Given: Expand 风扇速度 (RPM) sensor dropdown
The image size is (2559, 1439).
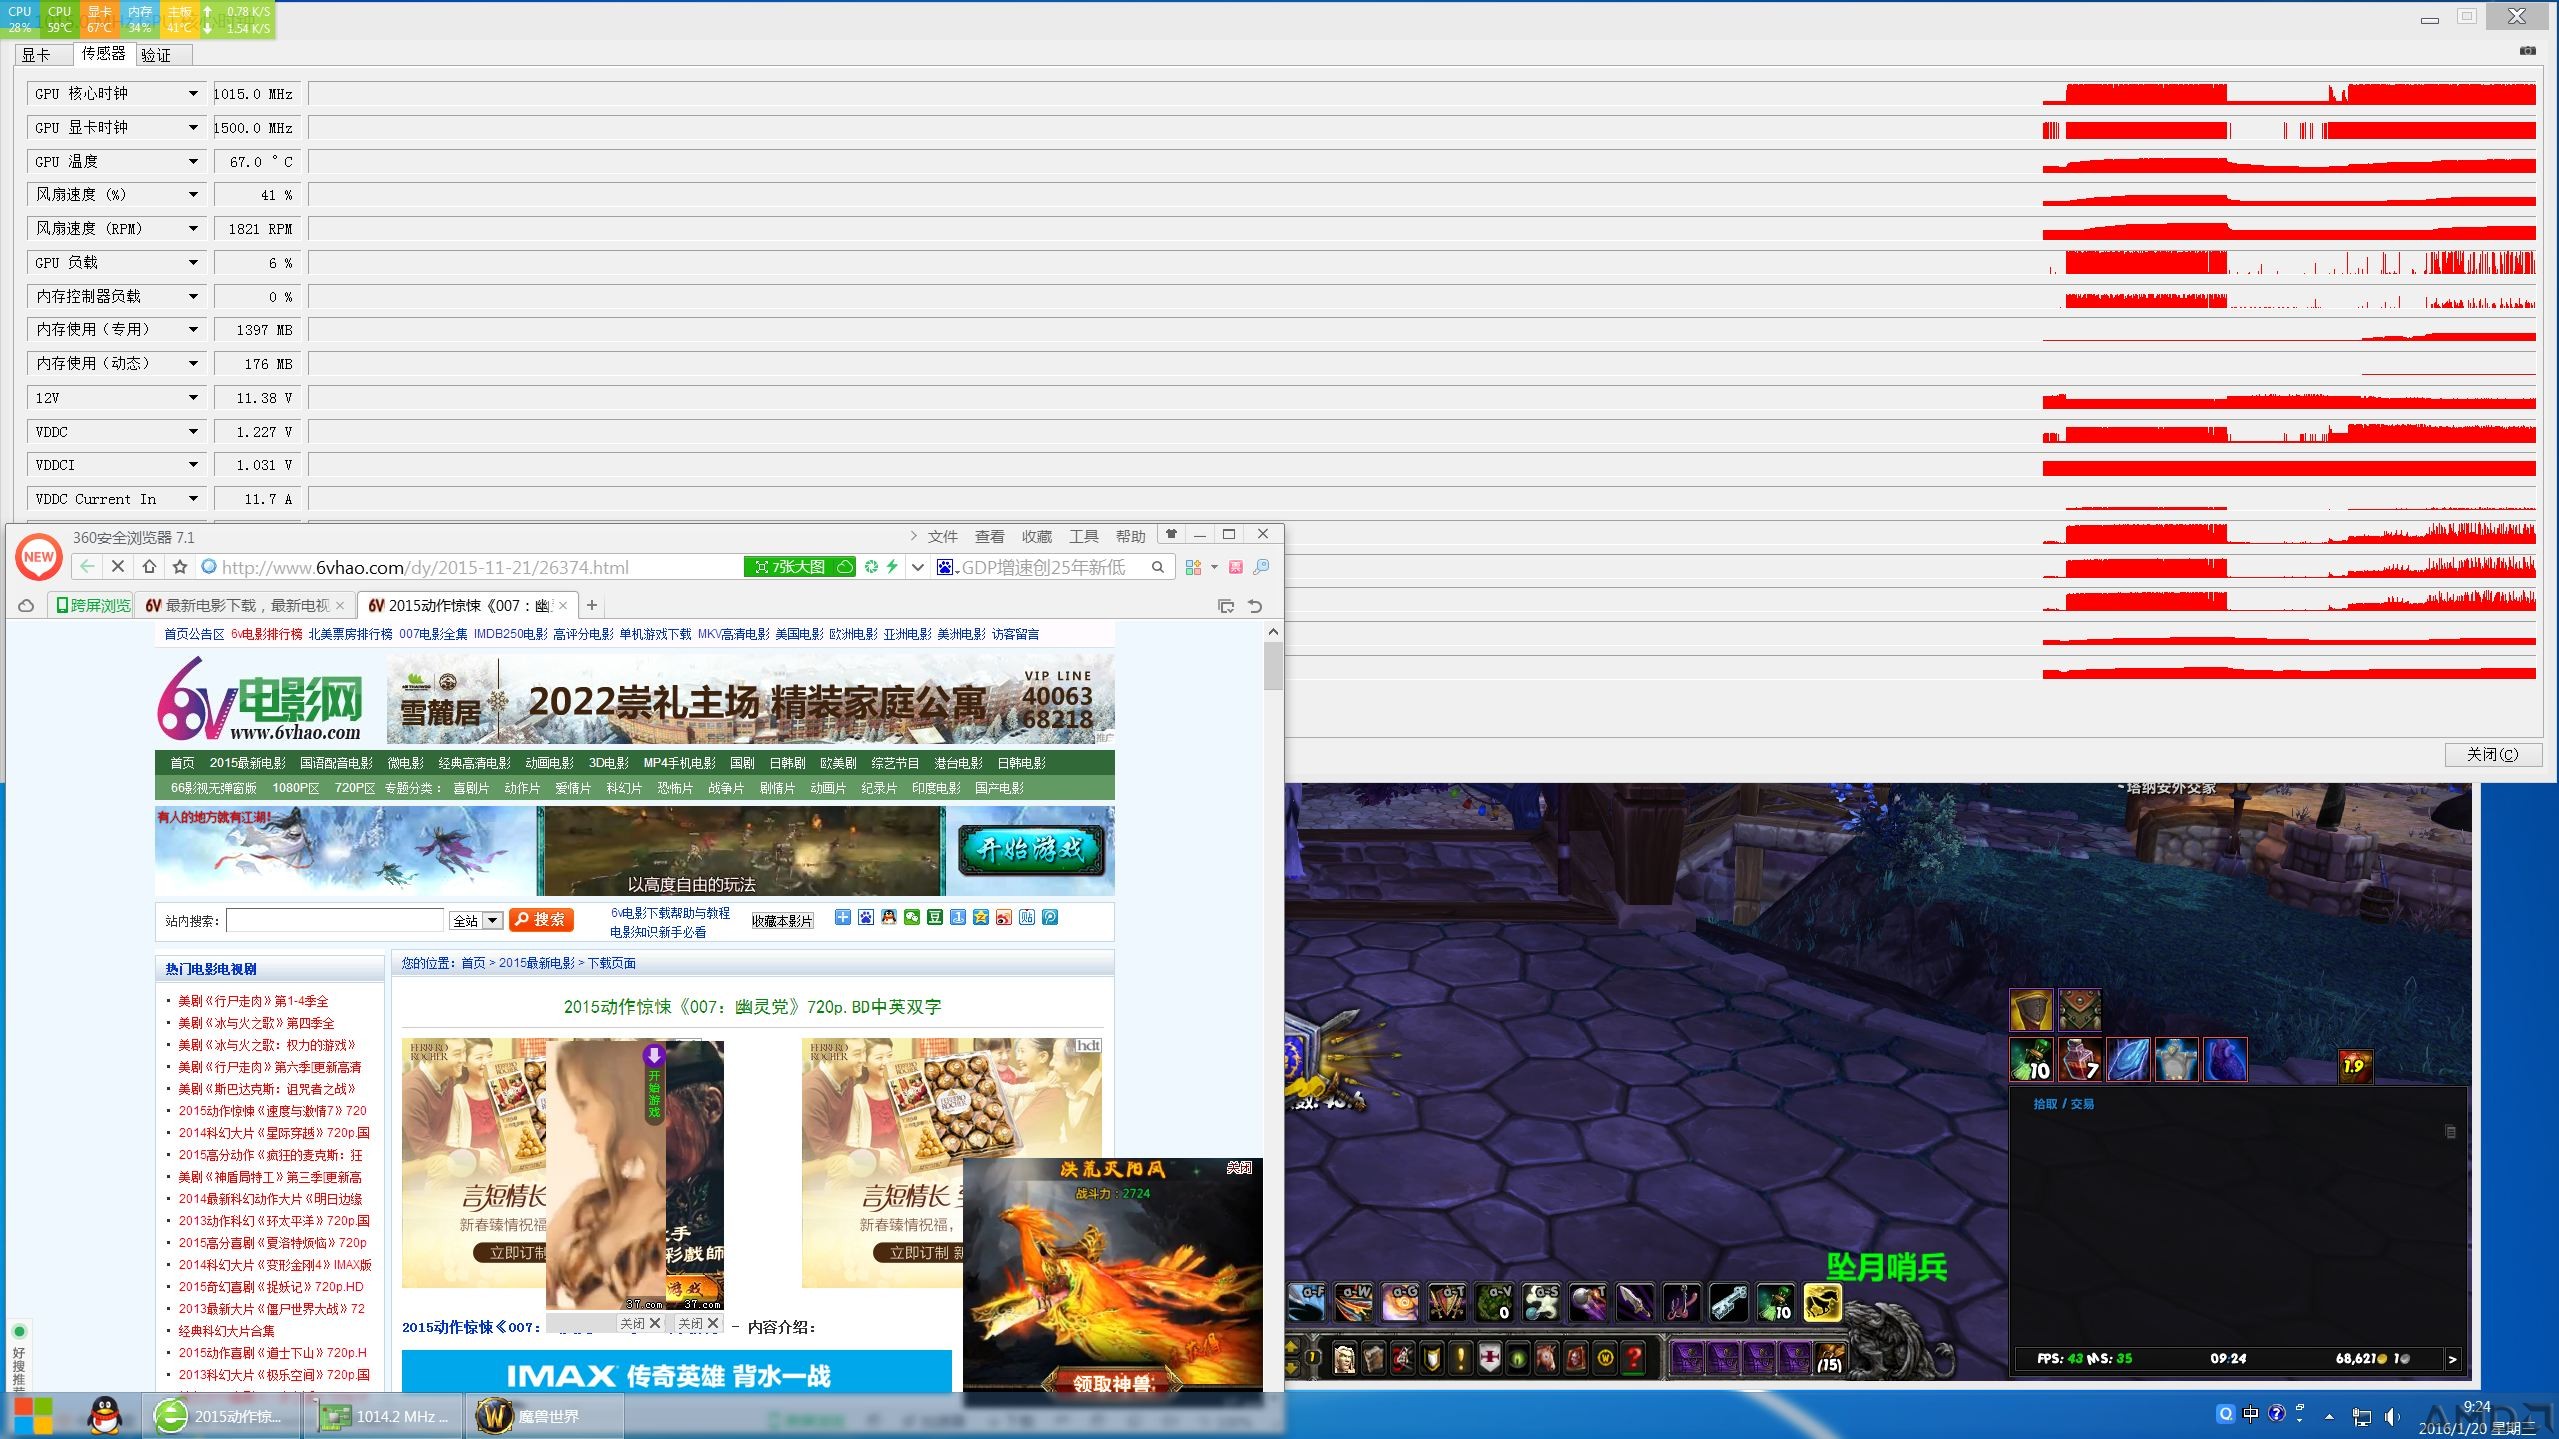Looking at the screenshot, I should pos(193,229).
